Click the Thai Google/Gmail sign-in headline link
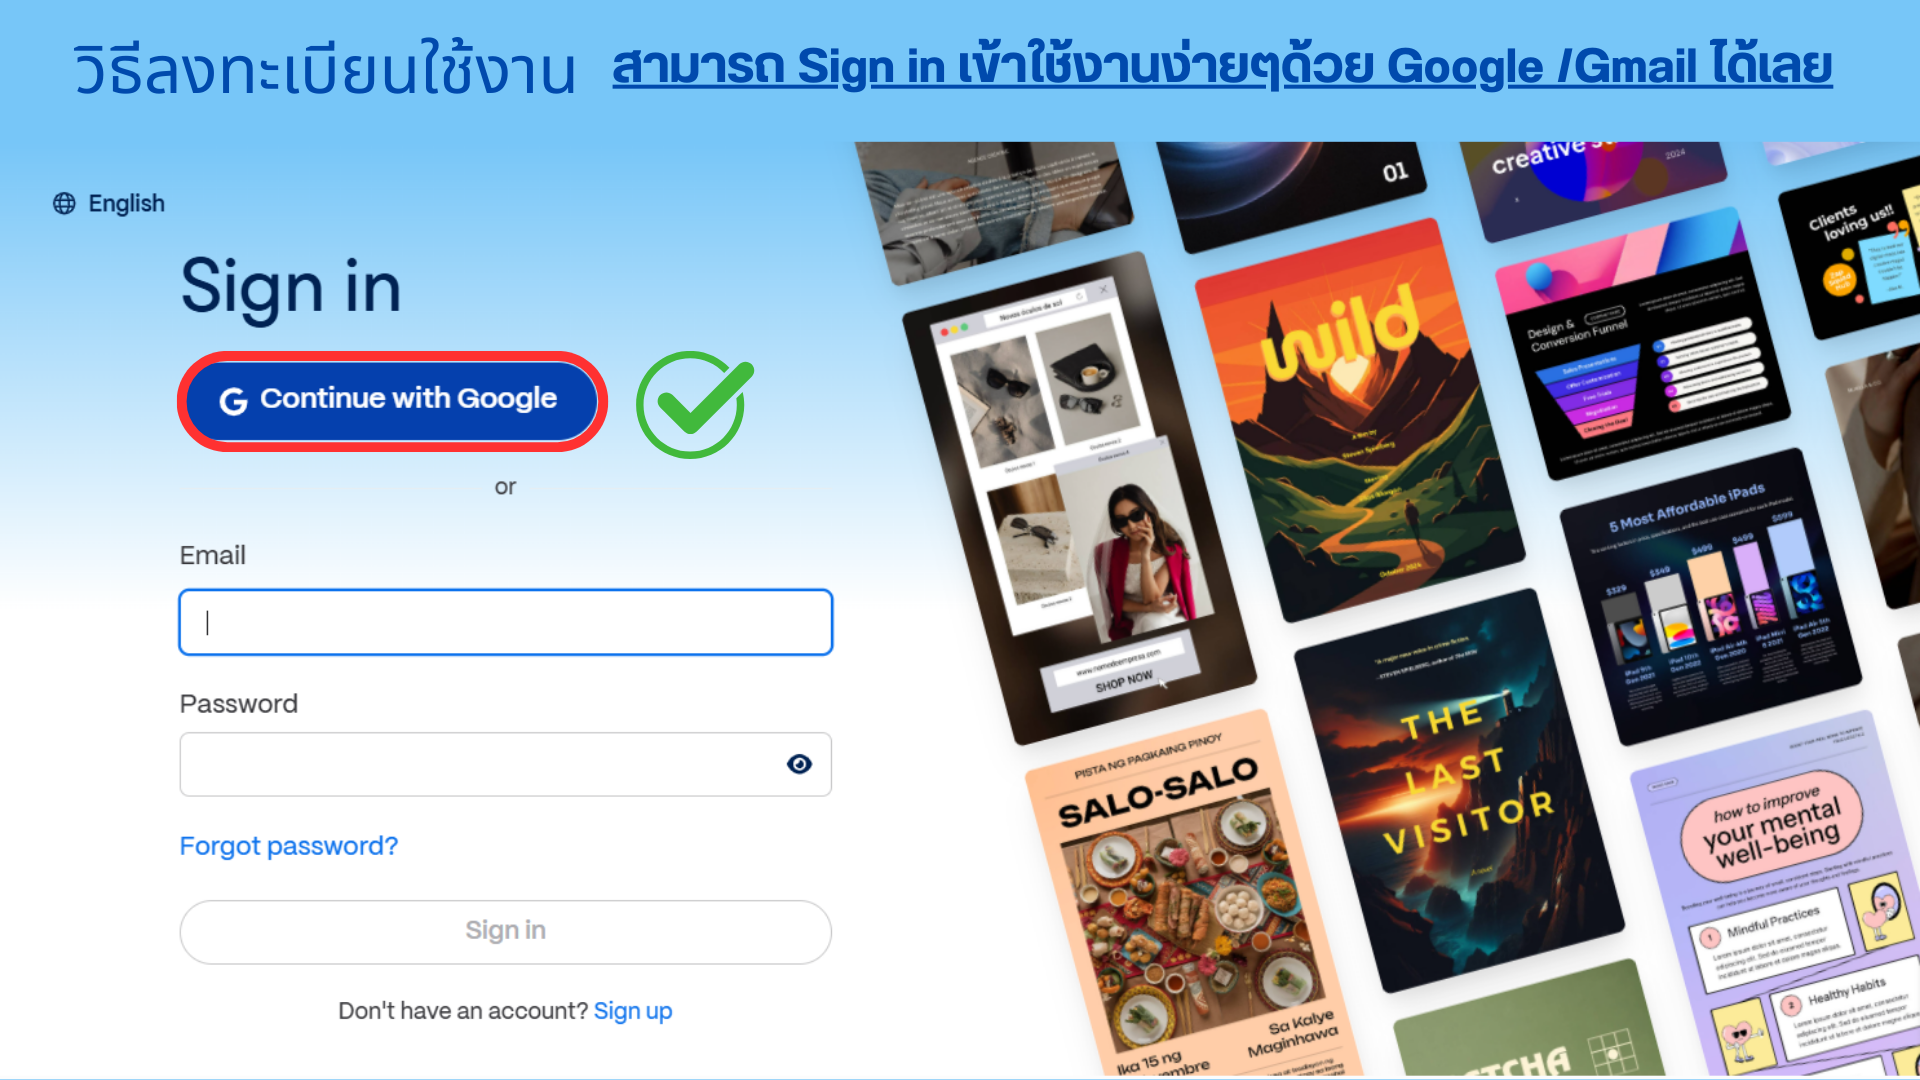This screenshot has height=1080, width=1920. pos(1222,67)
